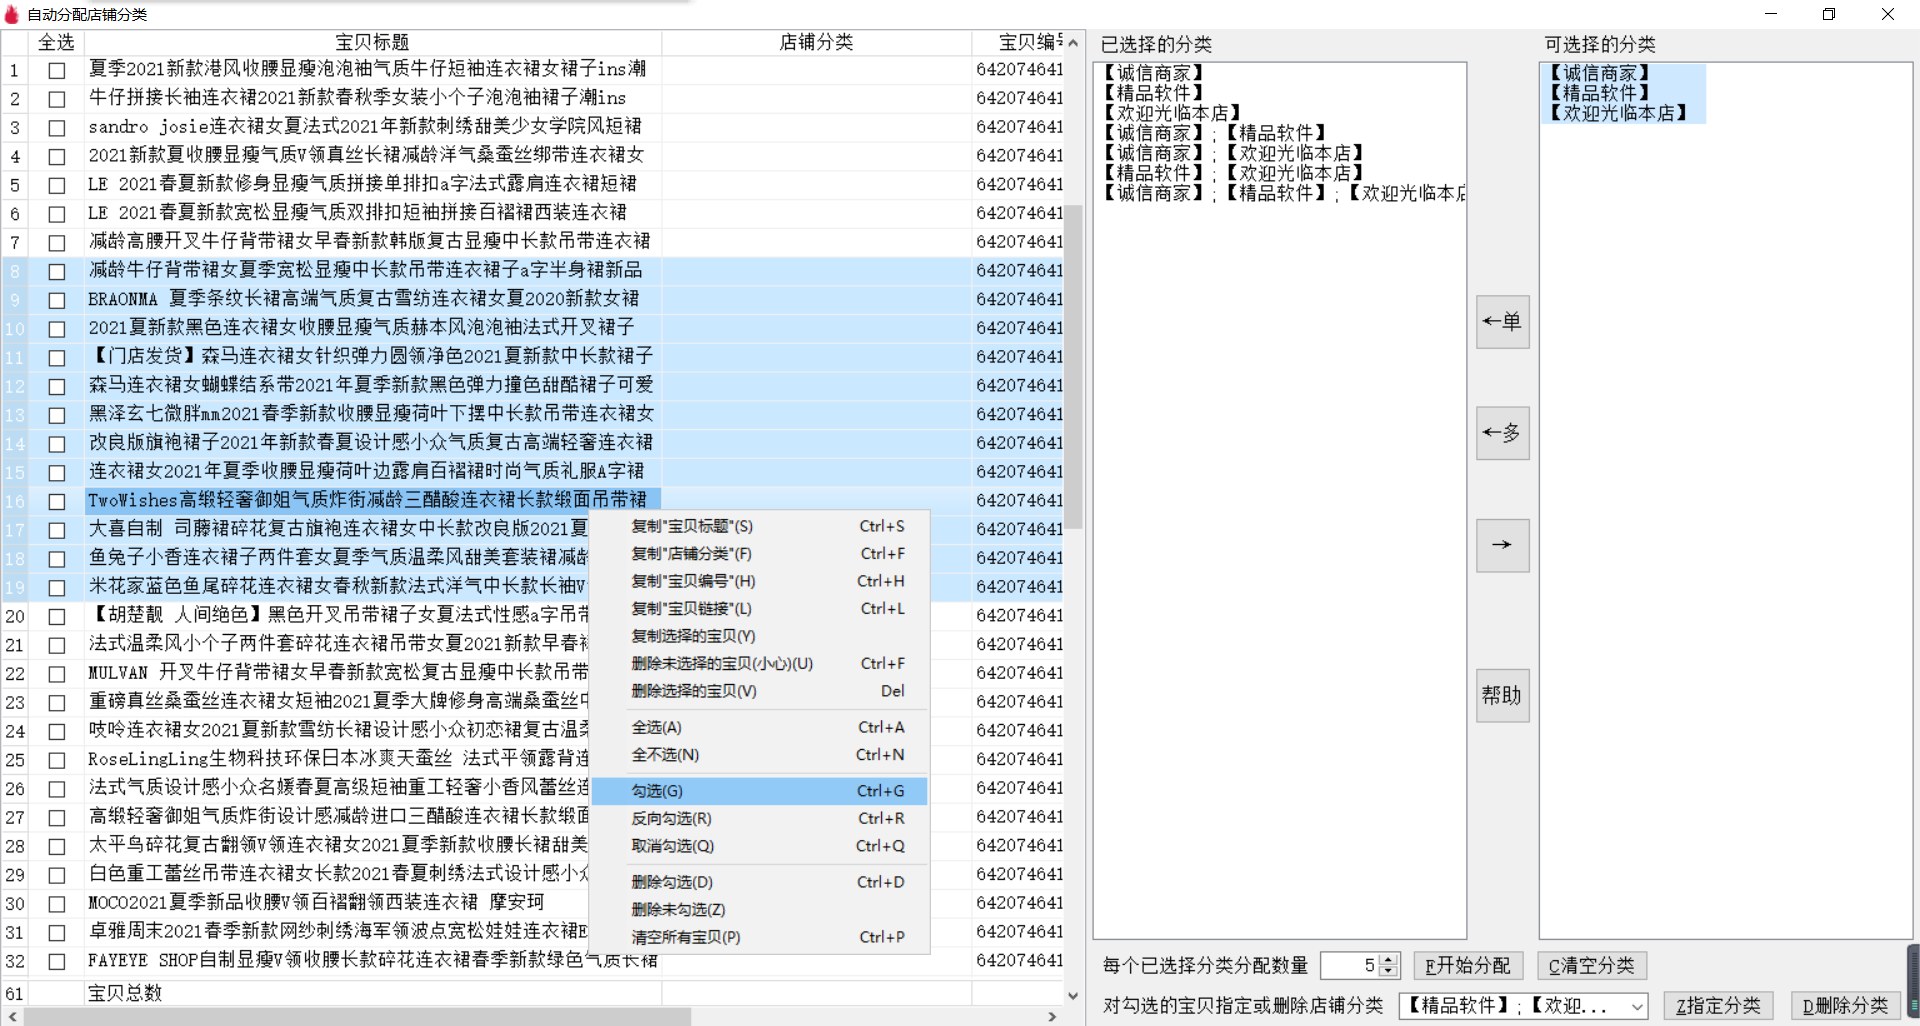Open the category dropdown 【精品软件】;【欢迎...
This screenshot has width=1920, height=1026.
click(x=1637, y=1006)
